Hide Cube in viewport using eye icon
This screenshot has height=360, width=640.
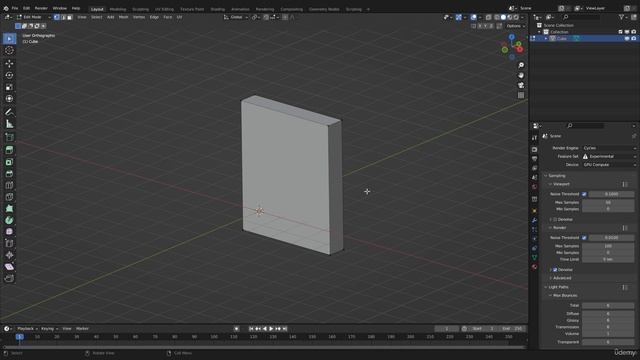pyautogui.click(x=627, y=38)
